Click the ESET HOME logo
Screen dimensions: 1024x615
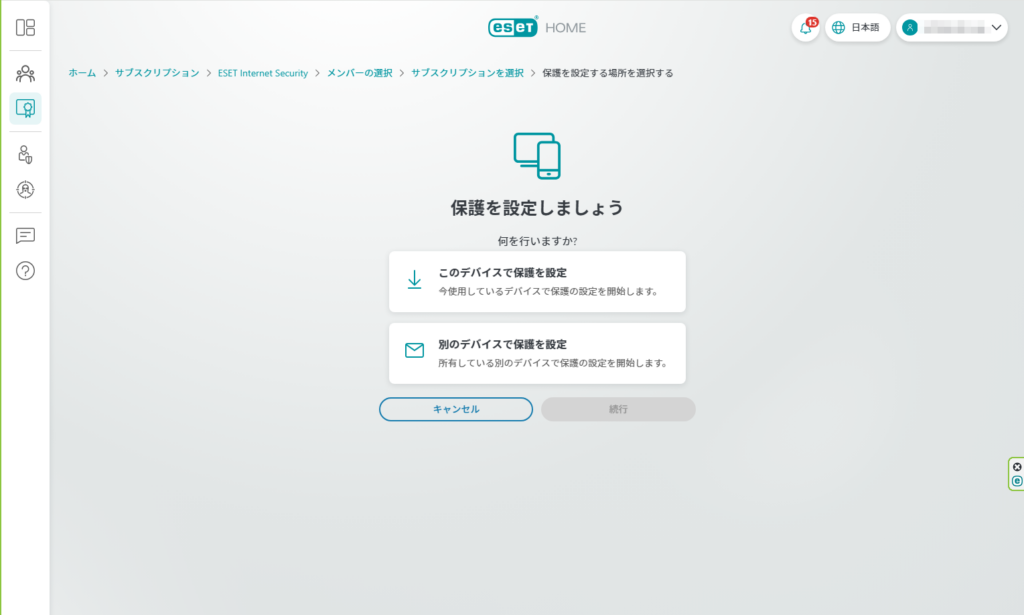tap(537, 27)
